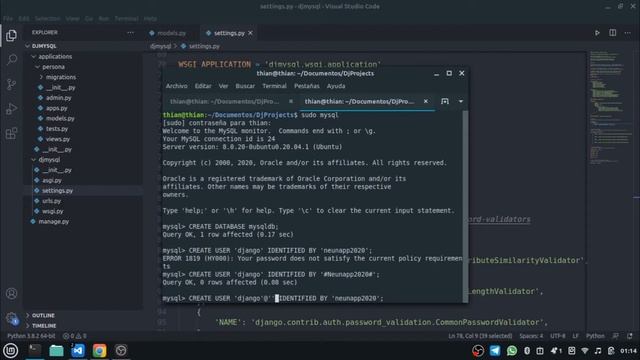The height and width of the screenshot is (360, 640).
Task: Collapse the djmysql folder
Action: pyautogui.click(x=83, y=160)
